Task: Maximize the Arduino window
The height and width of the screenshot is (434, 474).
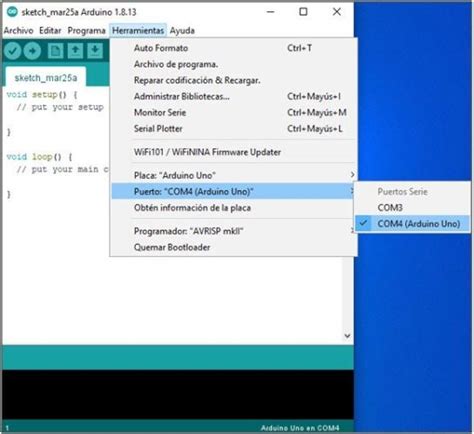Action: (x=303, y=12)
